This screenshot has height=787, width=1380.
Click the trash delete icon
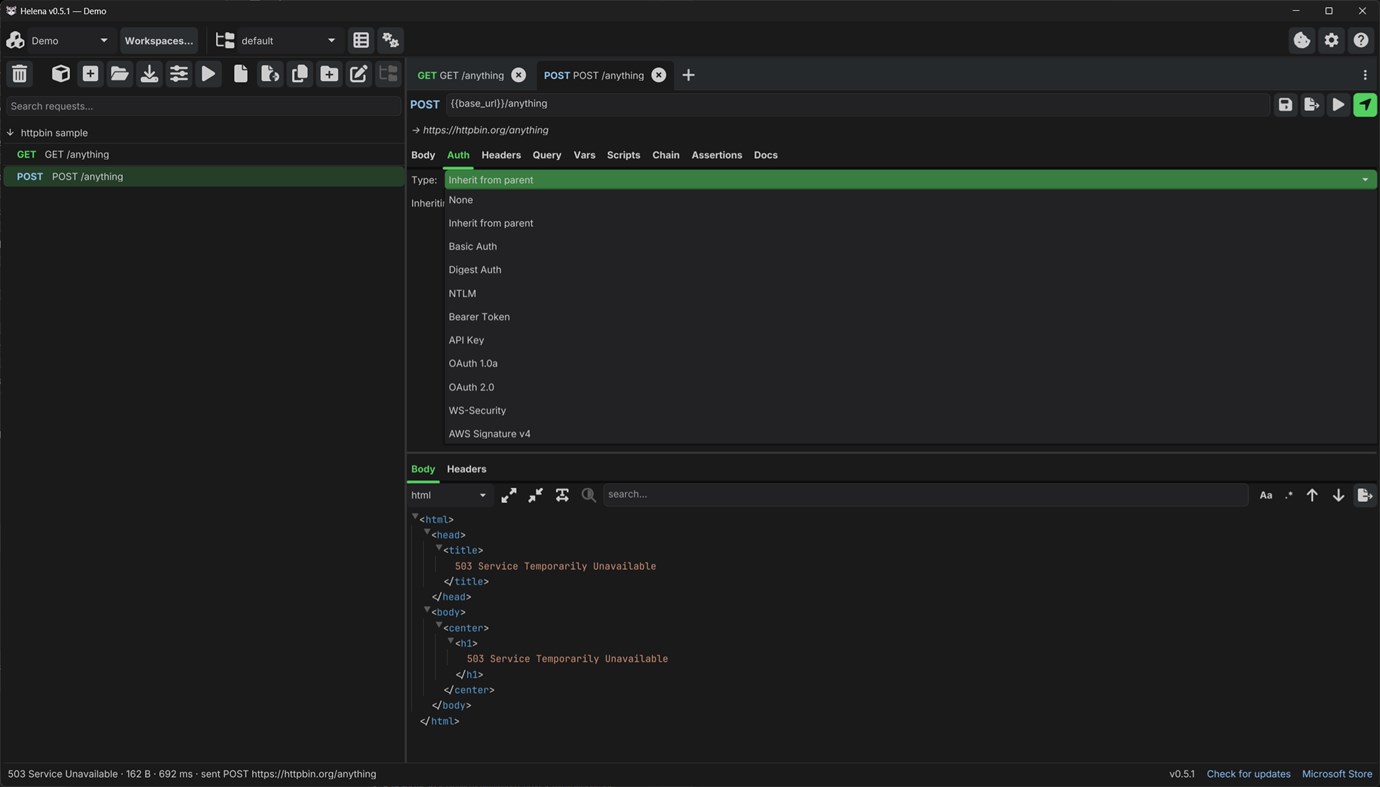(20, 74)
